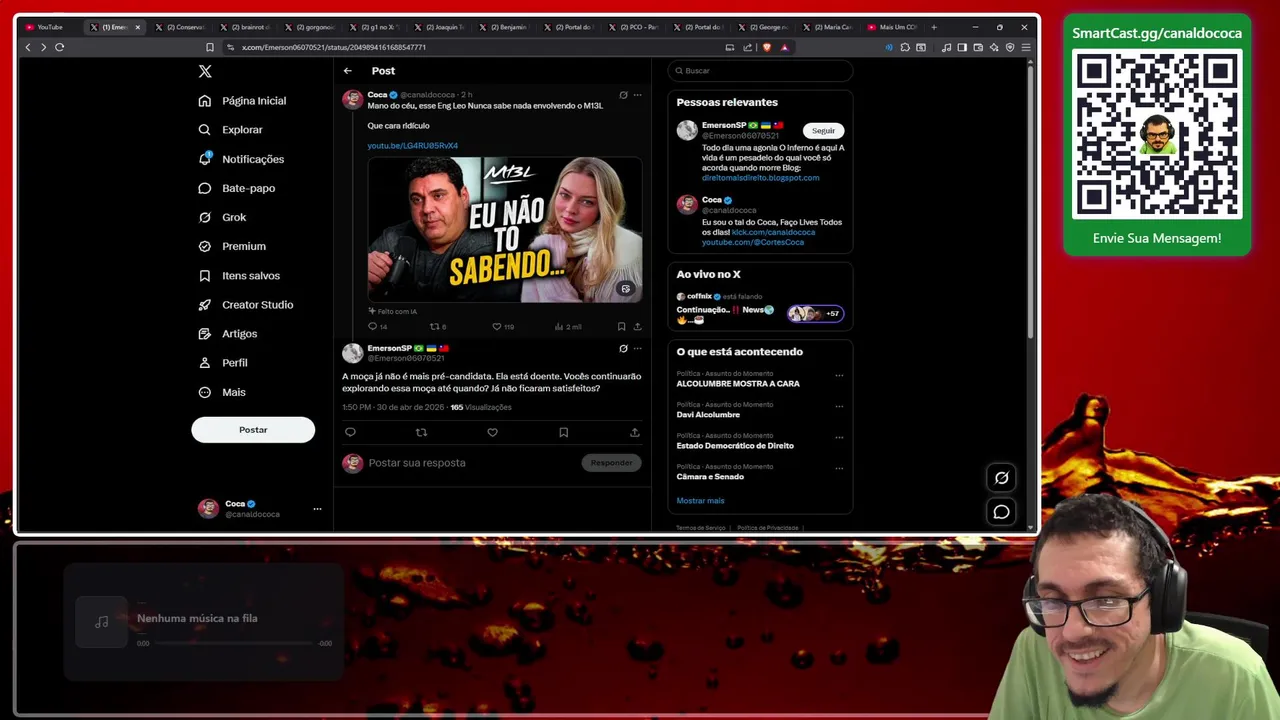Switch to the gorgonoid browser tab
The height and width of the screenshot is (720, 1280).
[x=309, y=27]
